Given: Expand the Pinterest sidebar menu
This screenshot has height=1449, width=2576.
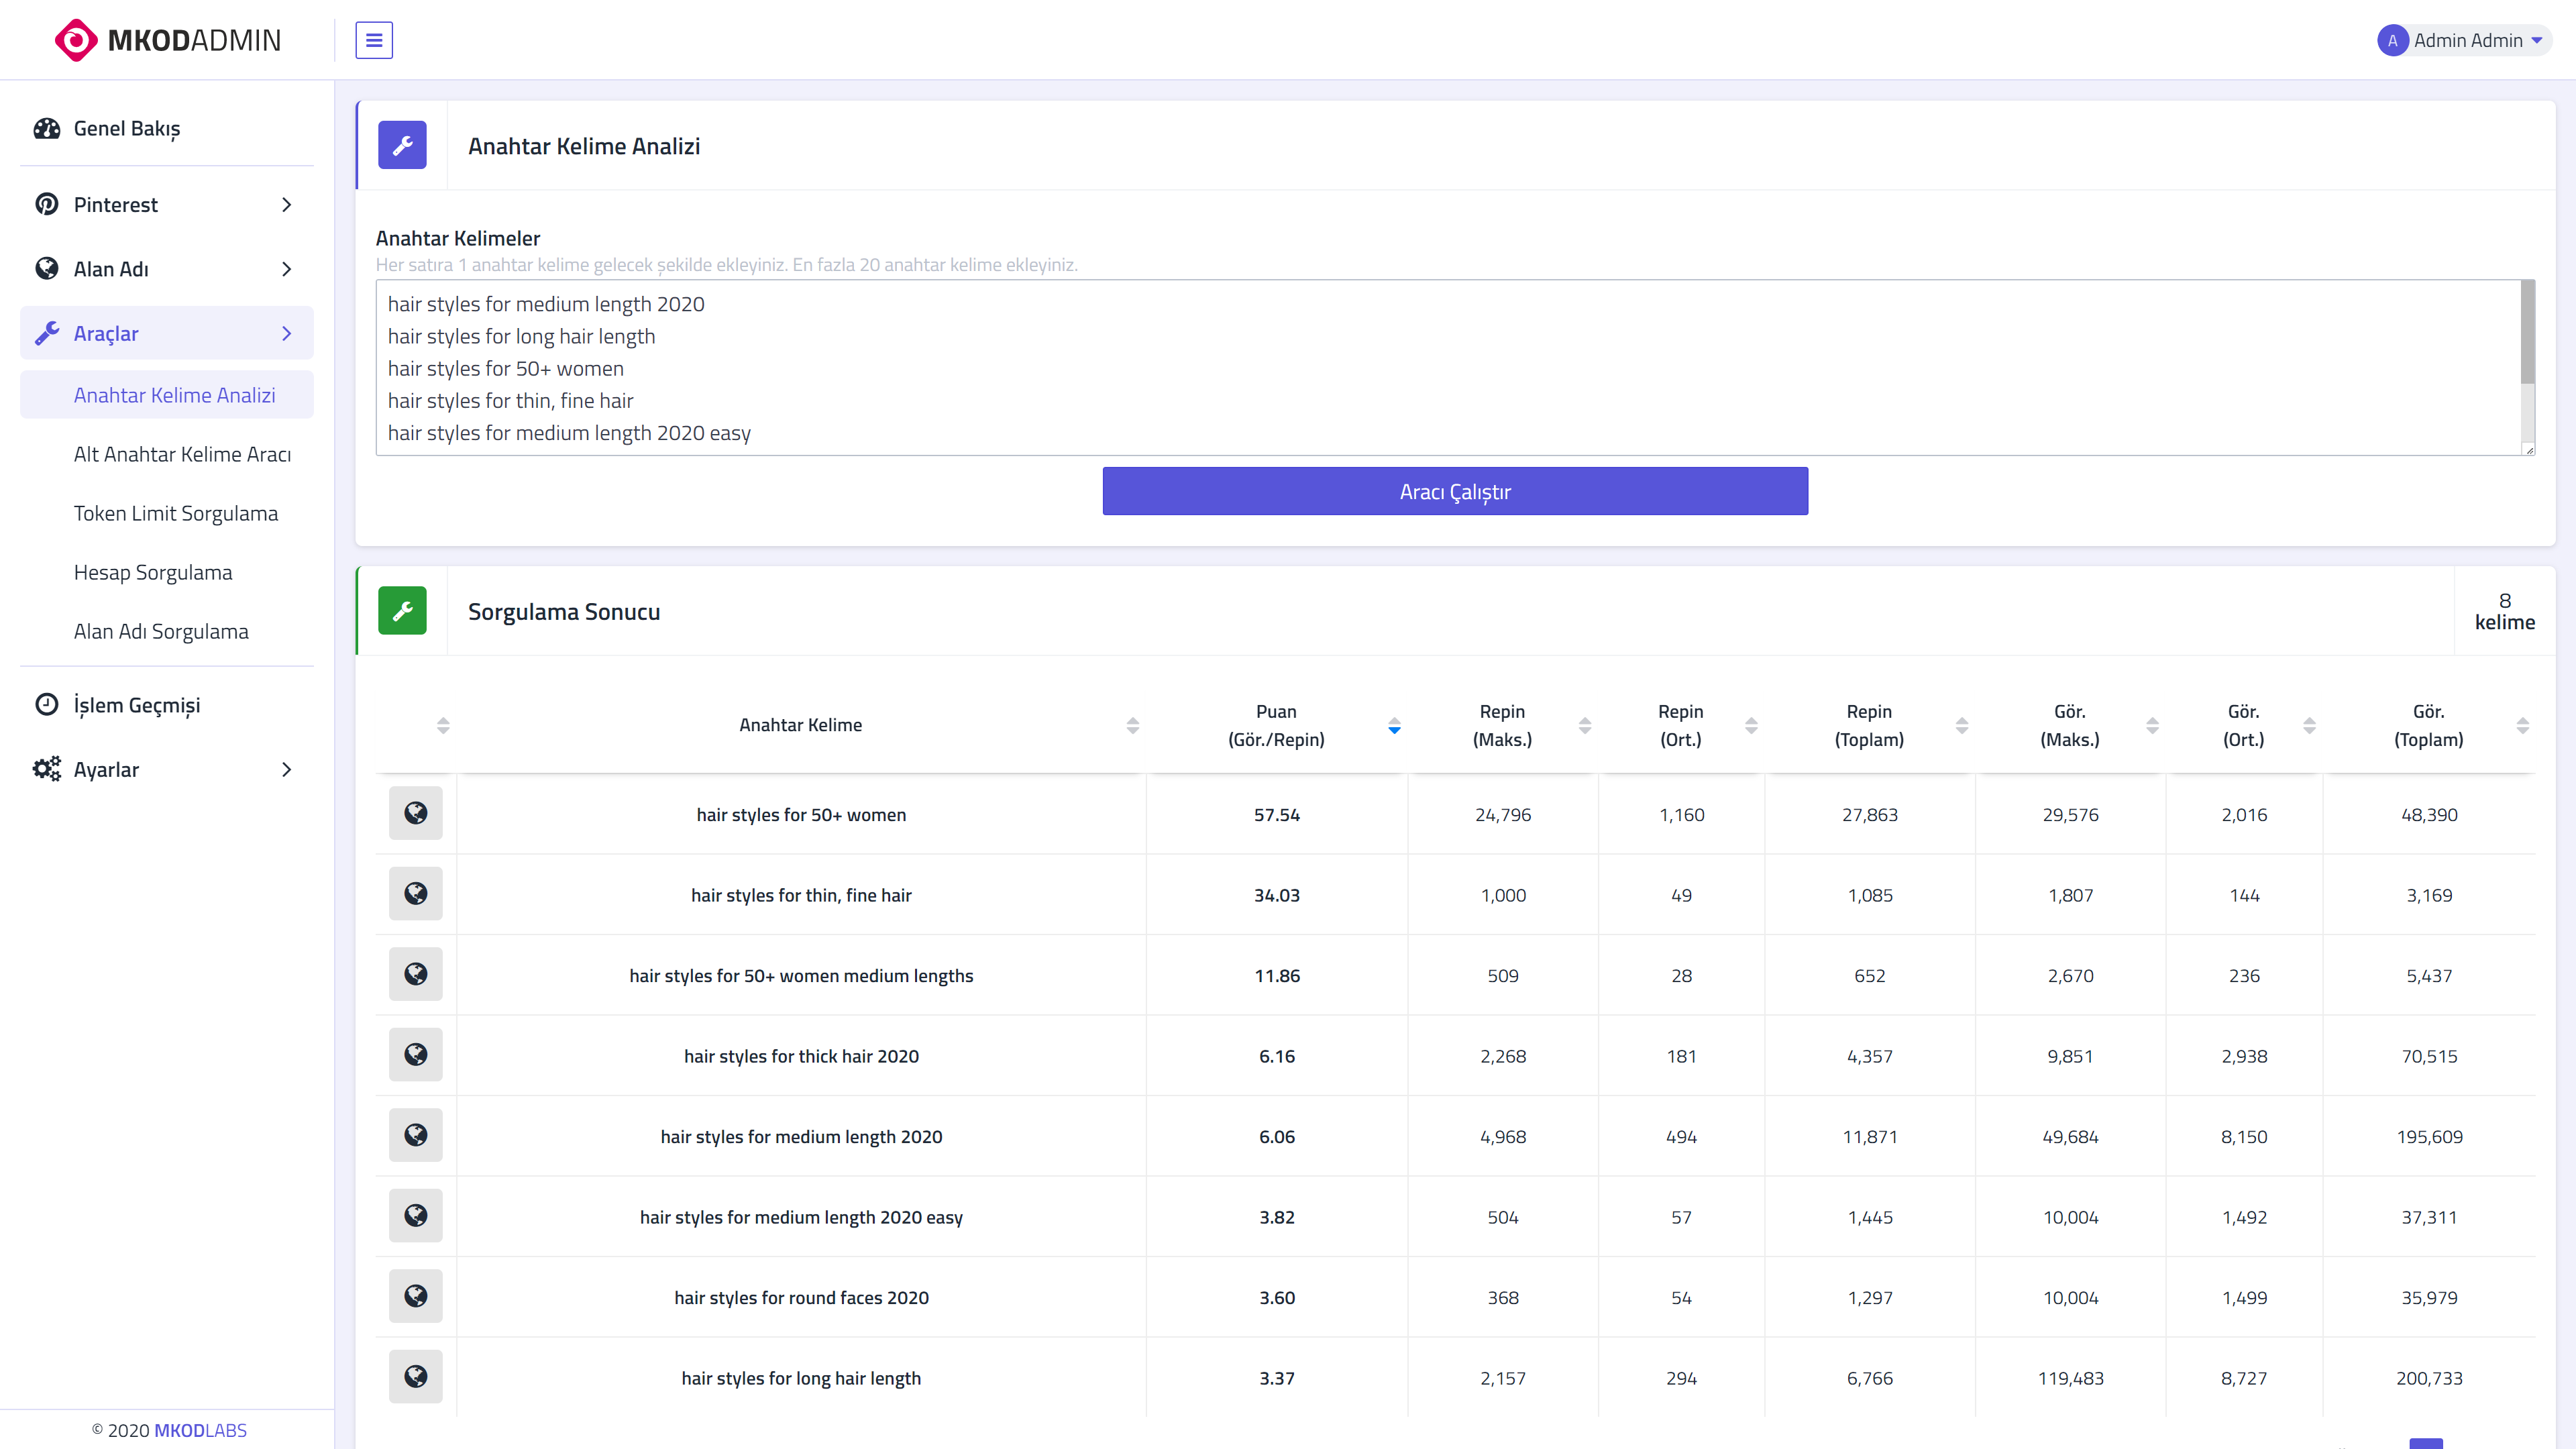Looking at the screenshot, I should pyautogui.click(x=167, y=204).
